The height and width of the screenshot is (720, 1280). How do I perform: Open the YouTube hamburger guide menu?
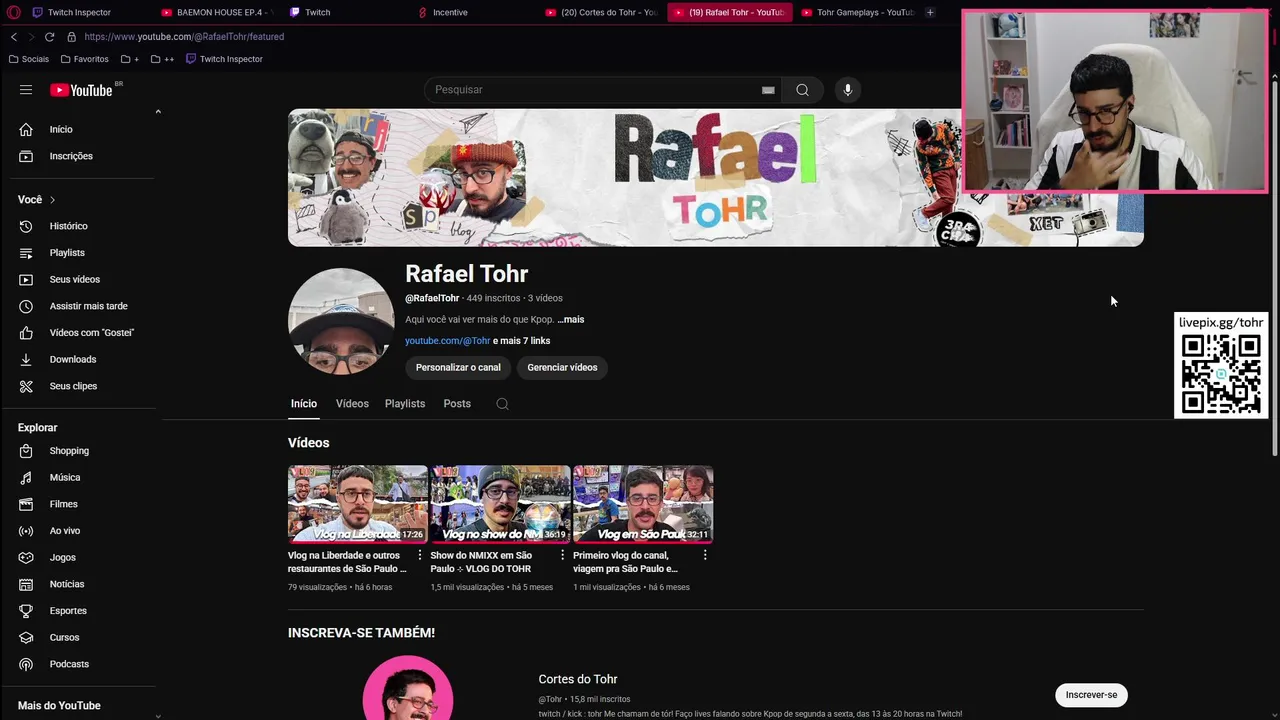pyautogui.click(x=26, y=90)
